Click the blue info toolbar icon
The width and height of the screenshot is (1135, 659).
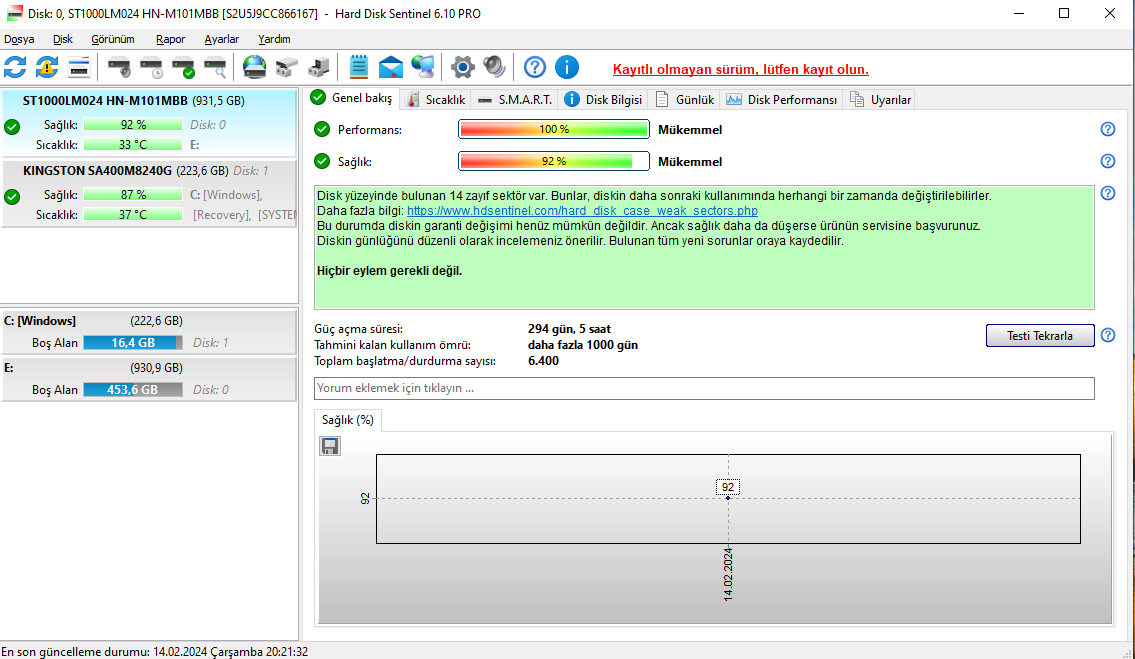[567, 67]
